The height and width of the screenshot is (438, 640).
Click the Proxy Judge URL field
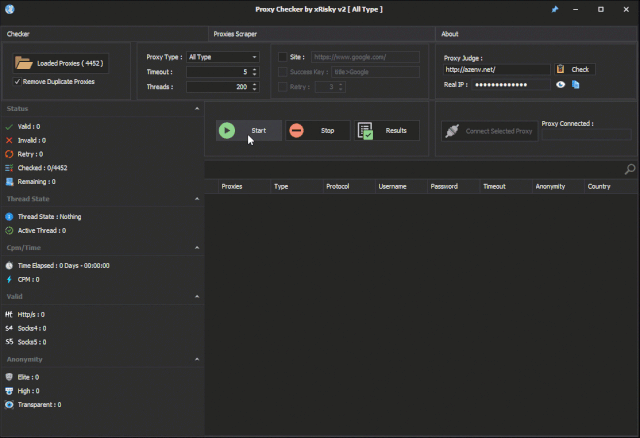point(496,70)
